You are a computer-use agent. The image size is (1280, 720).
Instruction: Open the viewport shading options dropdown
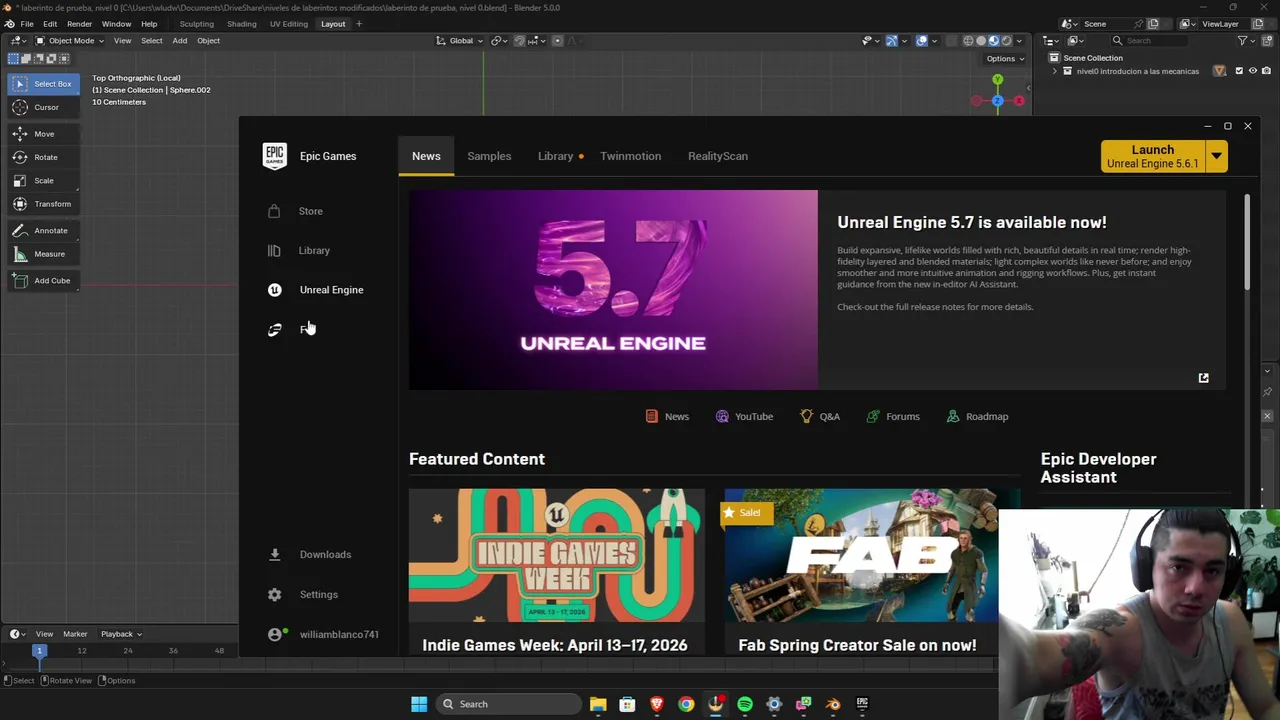click(x=1020, y=41)
